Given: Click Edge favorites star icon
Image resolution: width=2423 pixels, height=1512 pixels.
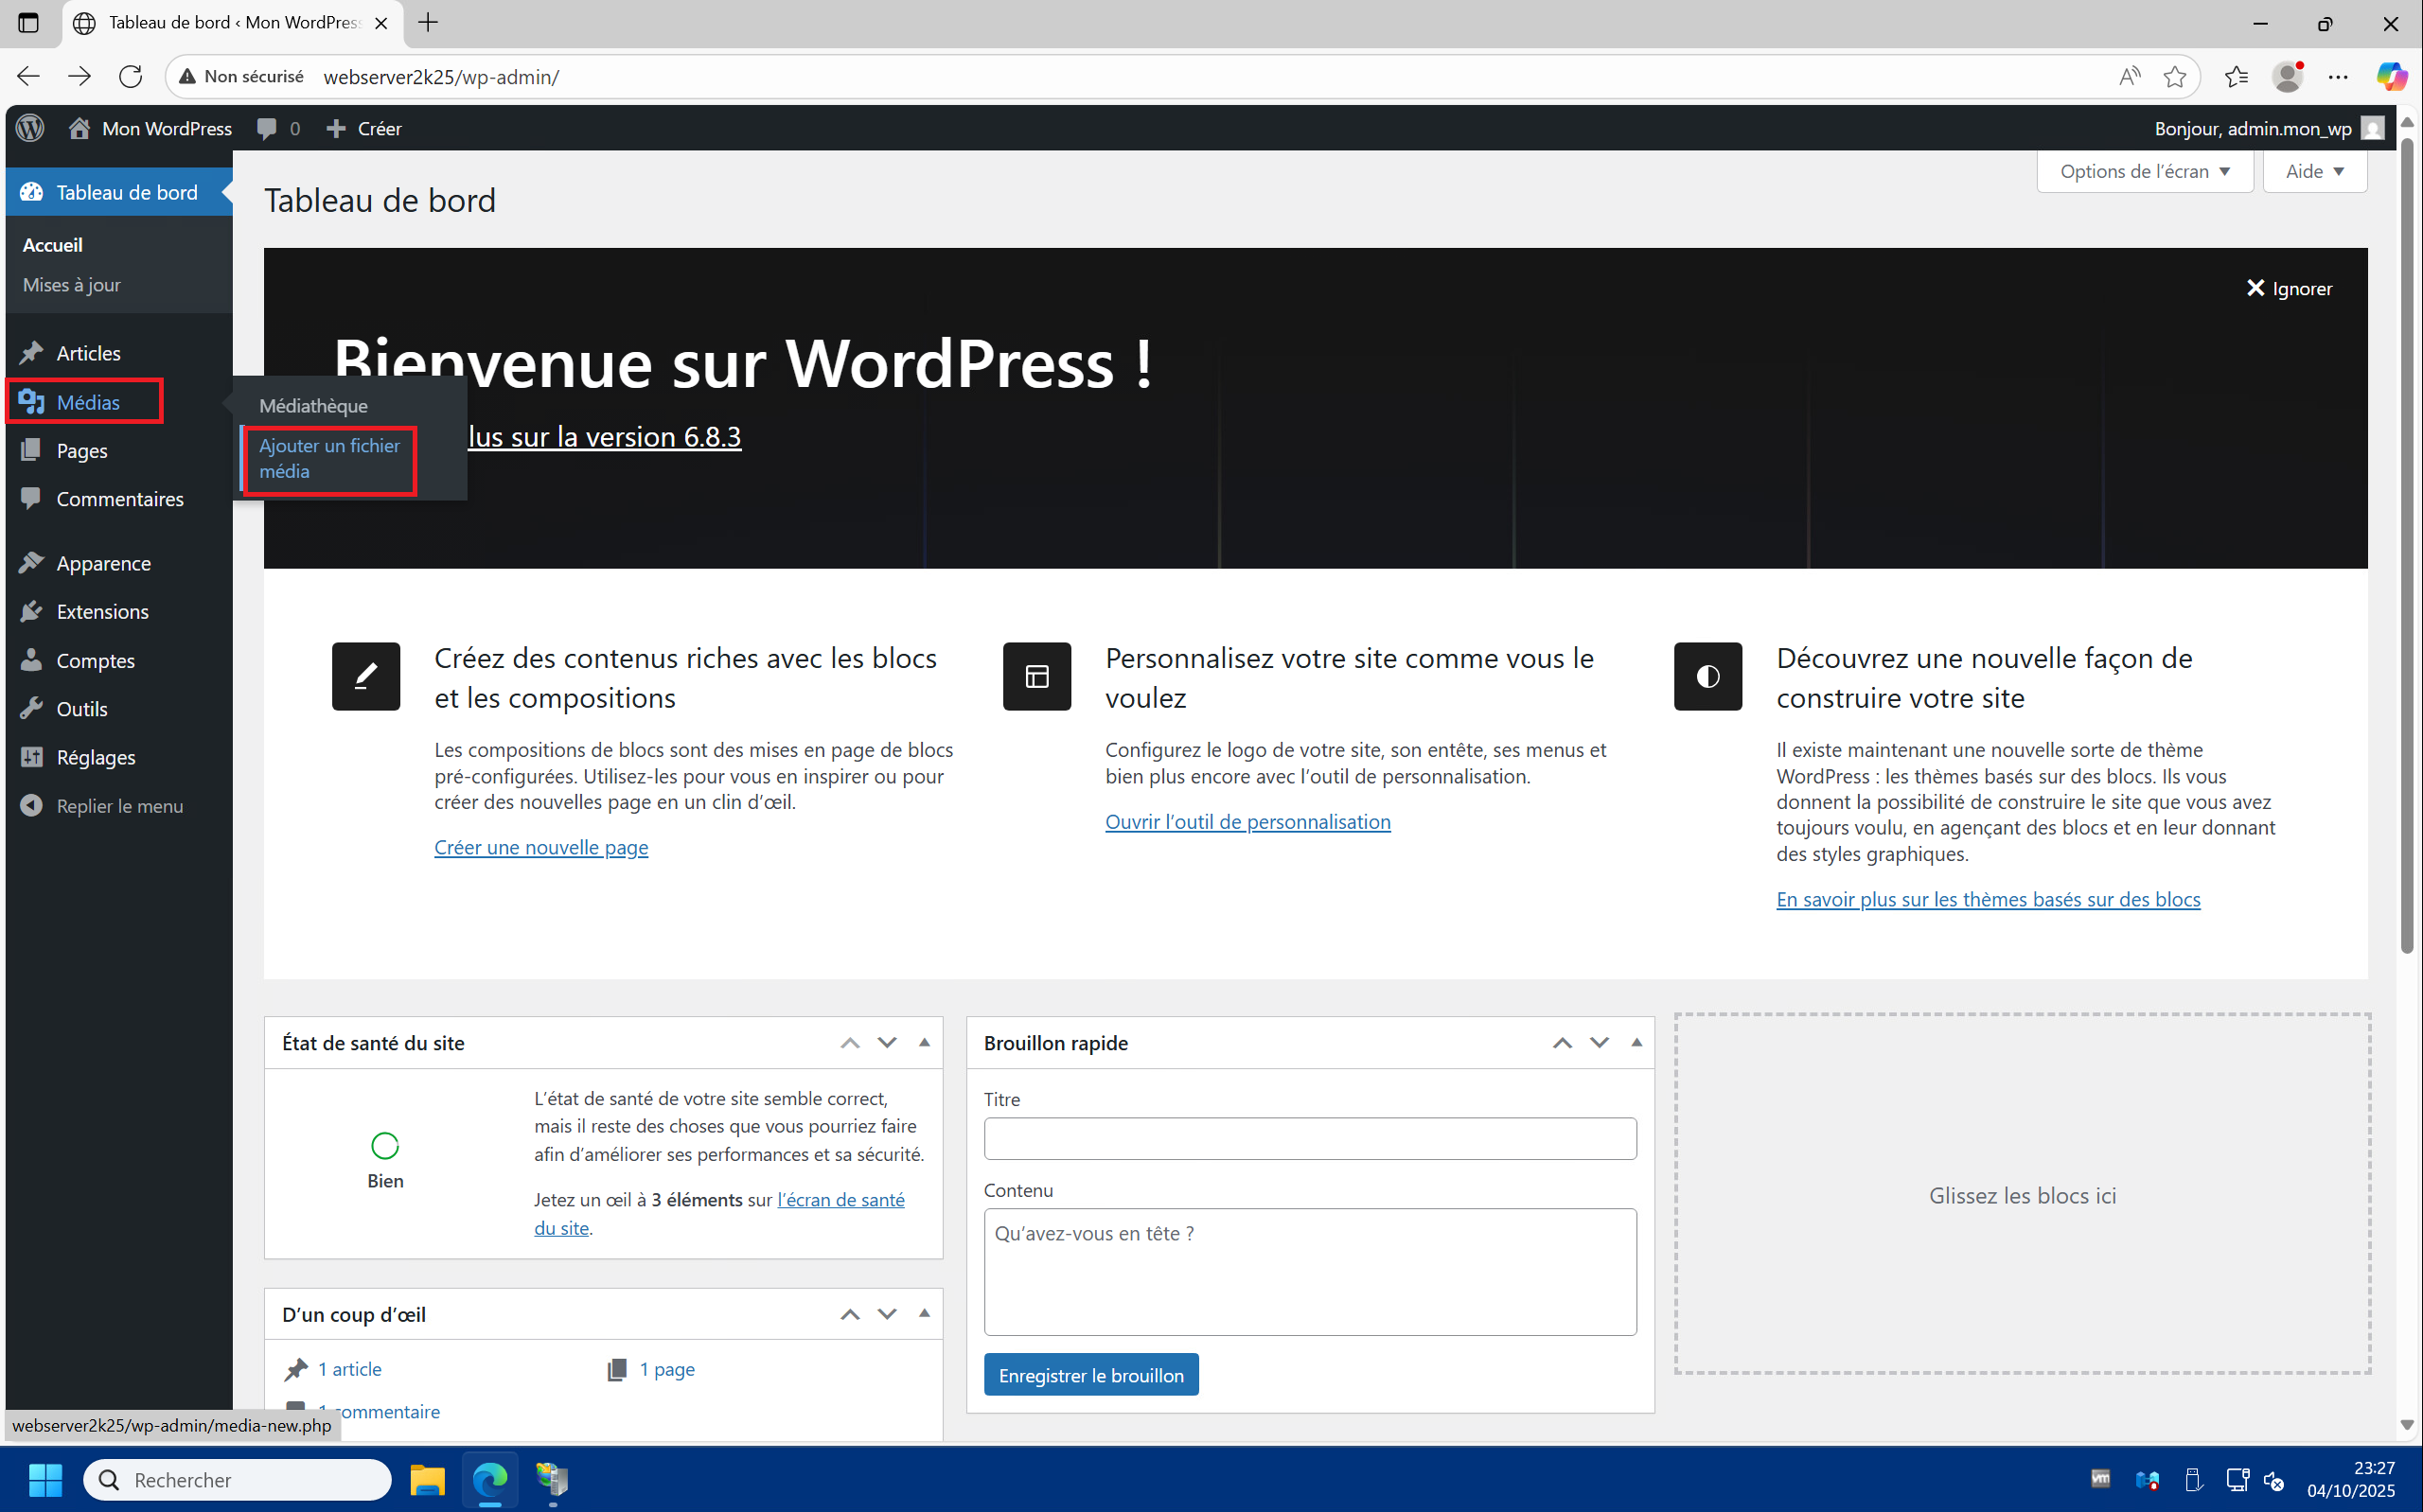Looking at the screenshot, I should (2174, 77).
